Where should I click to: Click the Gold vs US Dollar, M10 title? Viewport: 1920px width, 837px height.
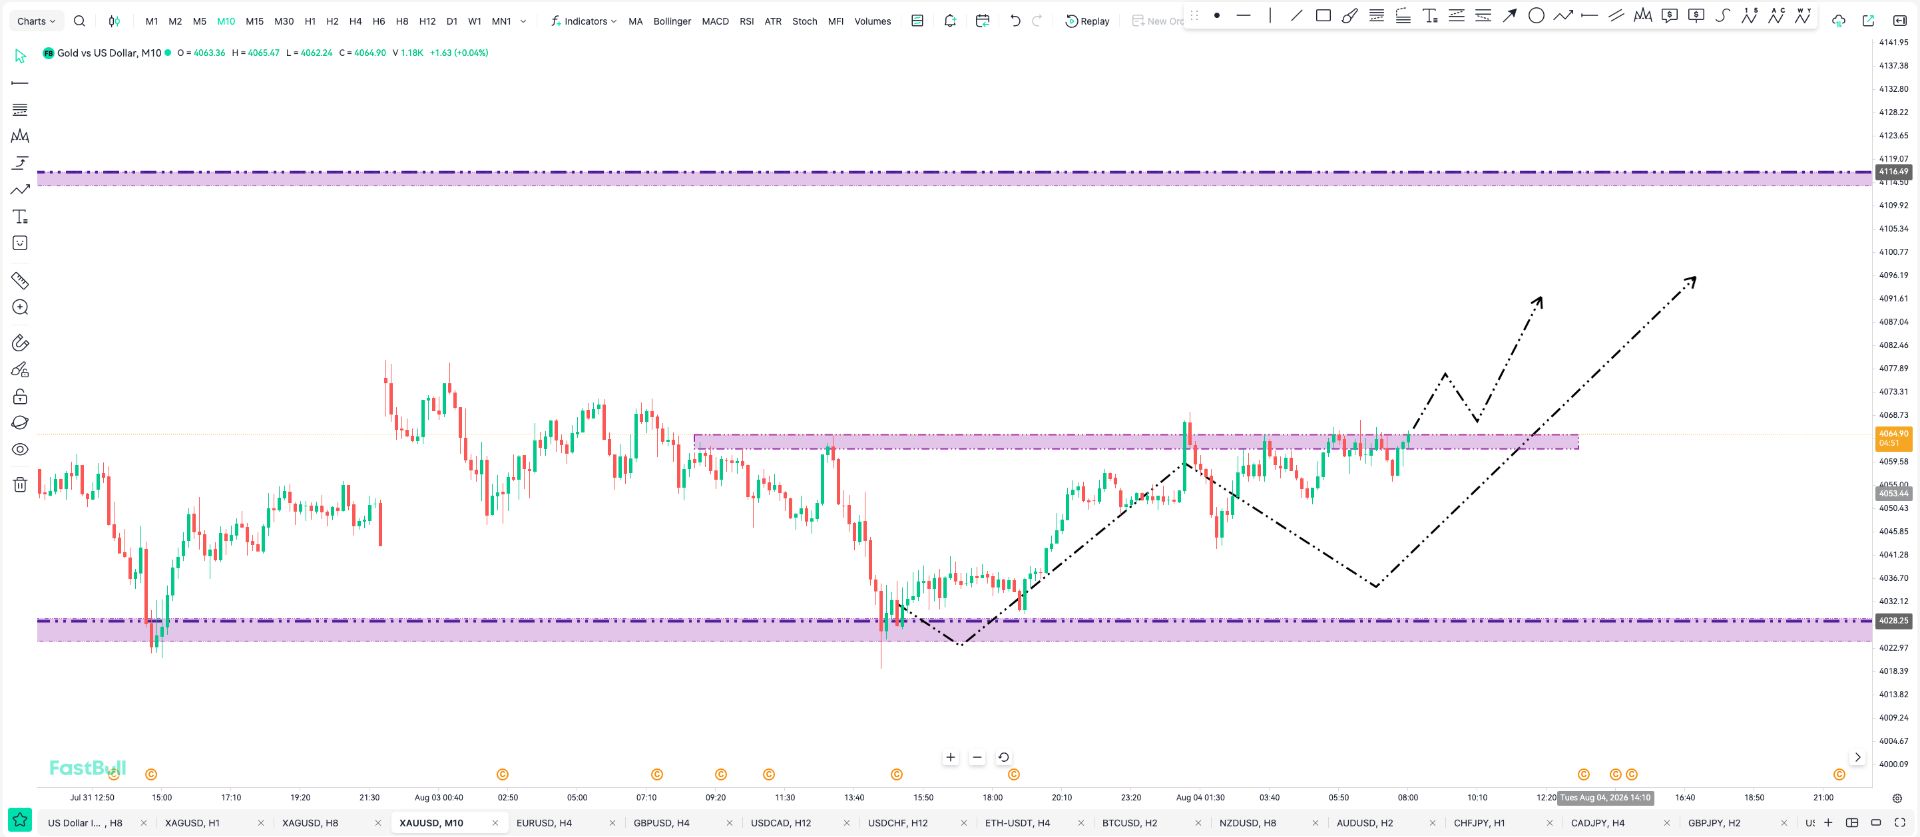109,53
